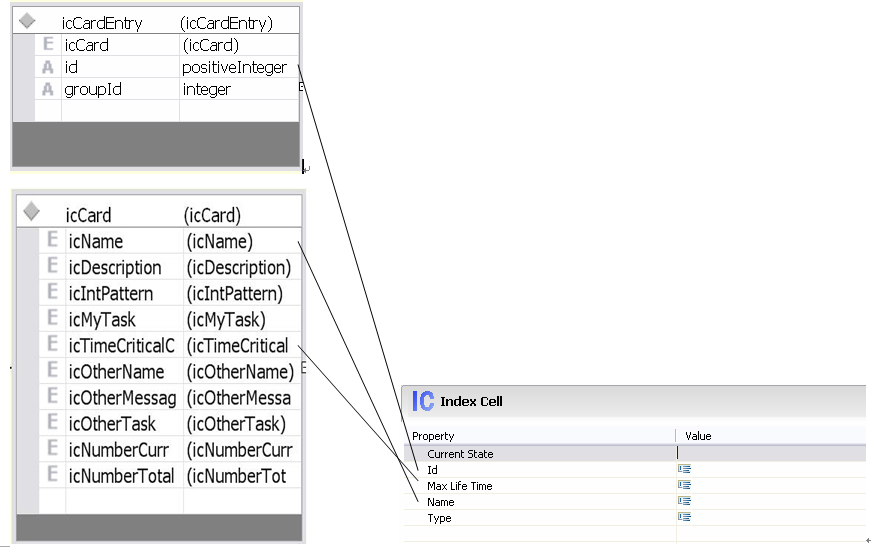Click the diamond icon beside icCard header

[31, 211]
